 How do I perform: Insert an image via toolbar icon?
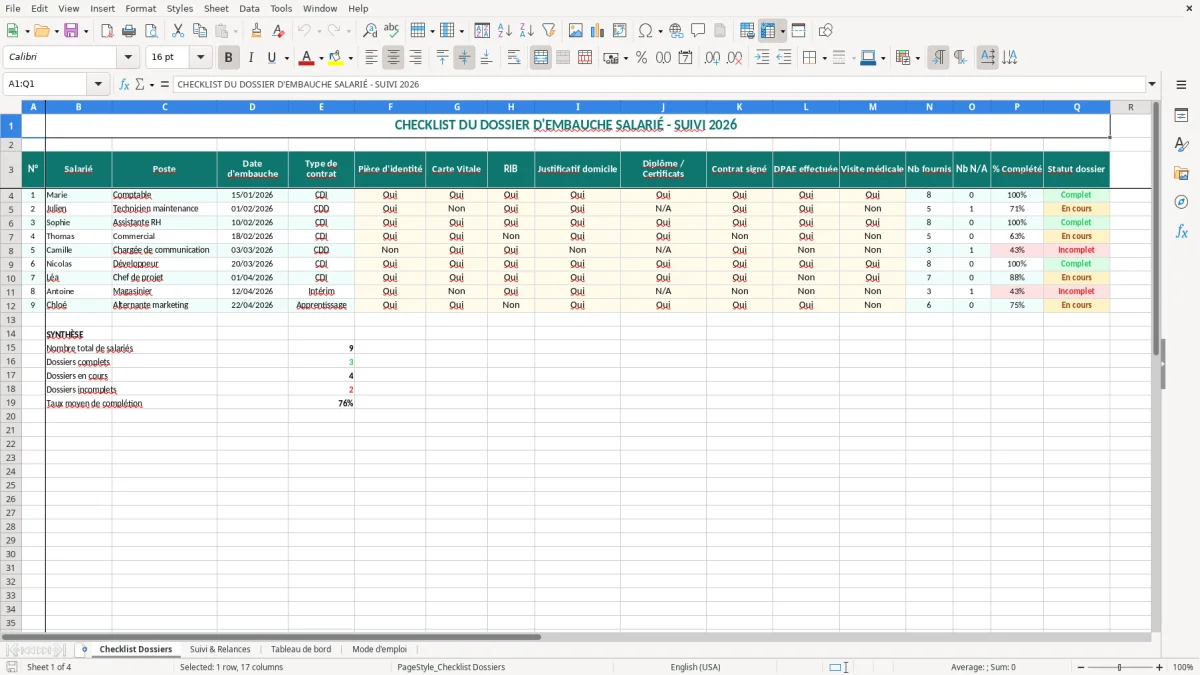(576, 31)
